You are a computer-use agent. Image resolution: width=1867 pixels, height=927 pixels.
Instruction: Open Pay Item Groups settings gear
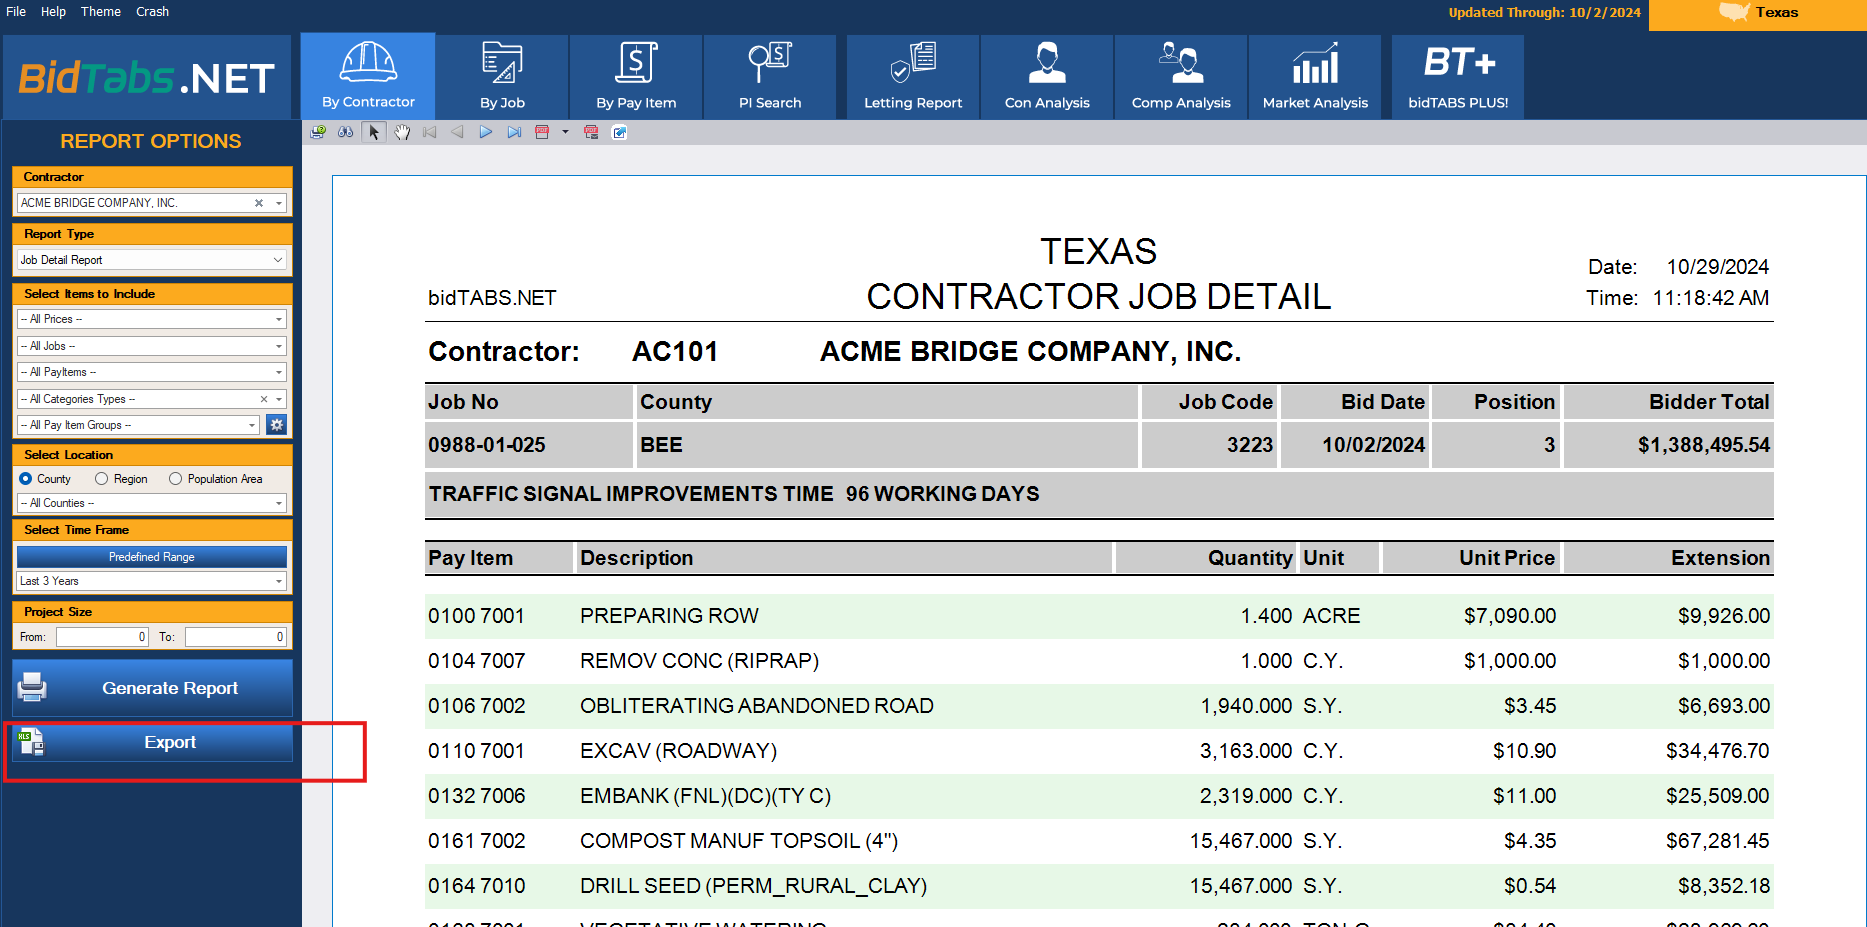pyautogui.click(x=277, y=425)
